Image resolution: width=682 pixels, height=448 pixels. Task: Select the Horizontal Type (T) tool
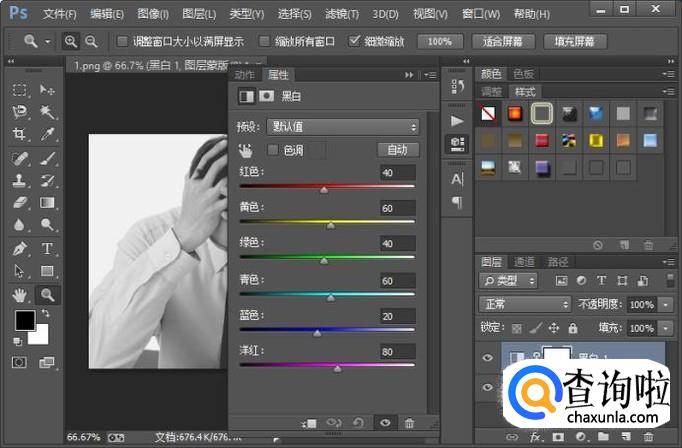[x=46, y=249]
